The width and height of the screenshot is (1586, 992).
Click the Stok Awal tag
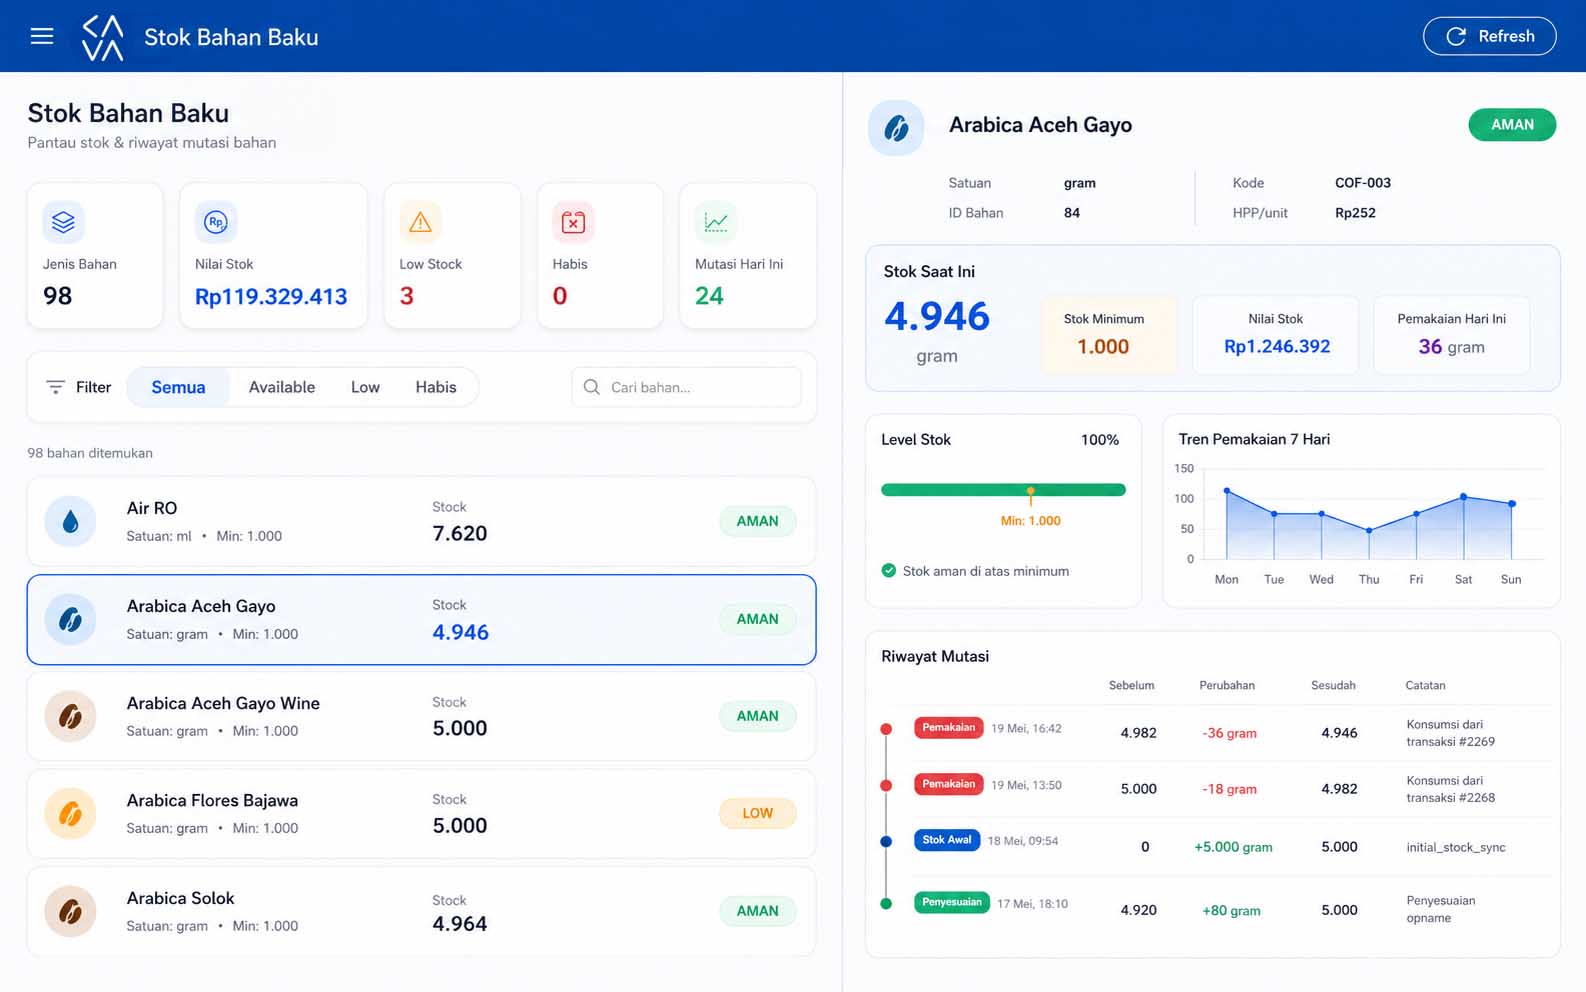[946, 840]
